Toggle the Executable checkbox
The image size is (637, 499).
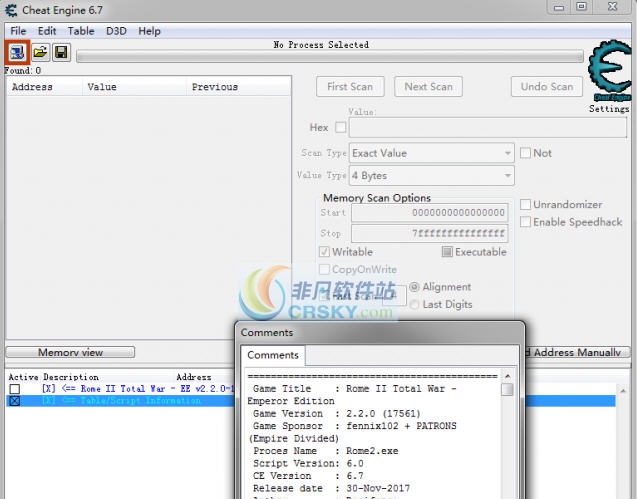pos(447,252)
